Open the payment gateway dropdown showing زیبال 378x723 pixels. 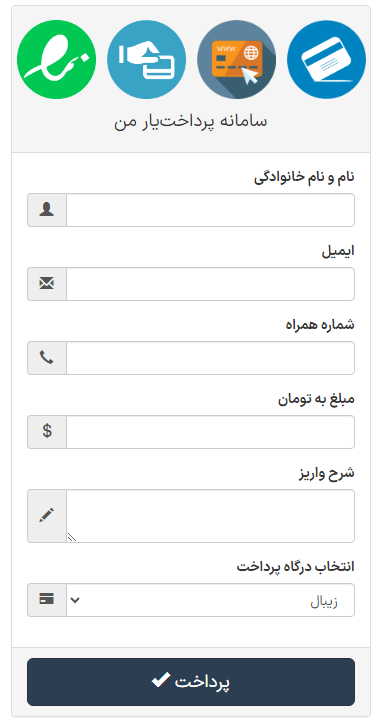211,600
